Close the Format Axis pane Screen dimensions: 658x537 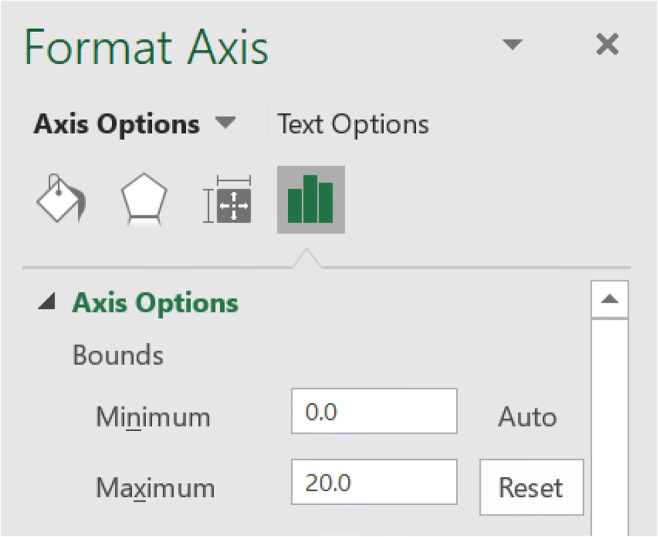(607, 44)
